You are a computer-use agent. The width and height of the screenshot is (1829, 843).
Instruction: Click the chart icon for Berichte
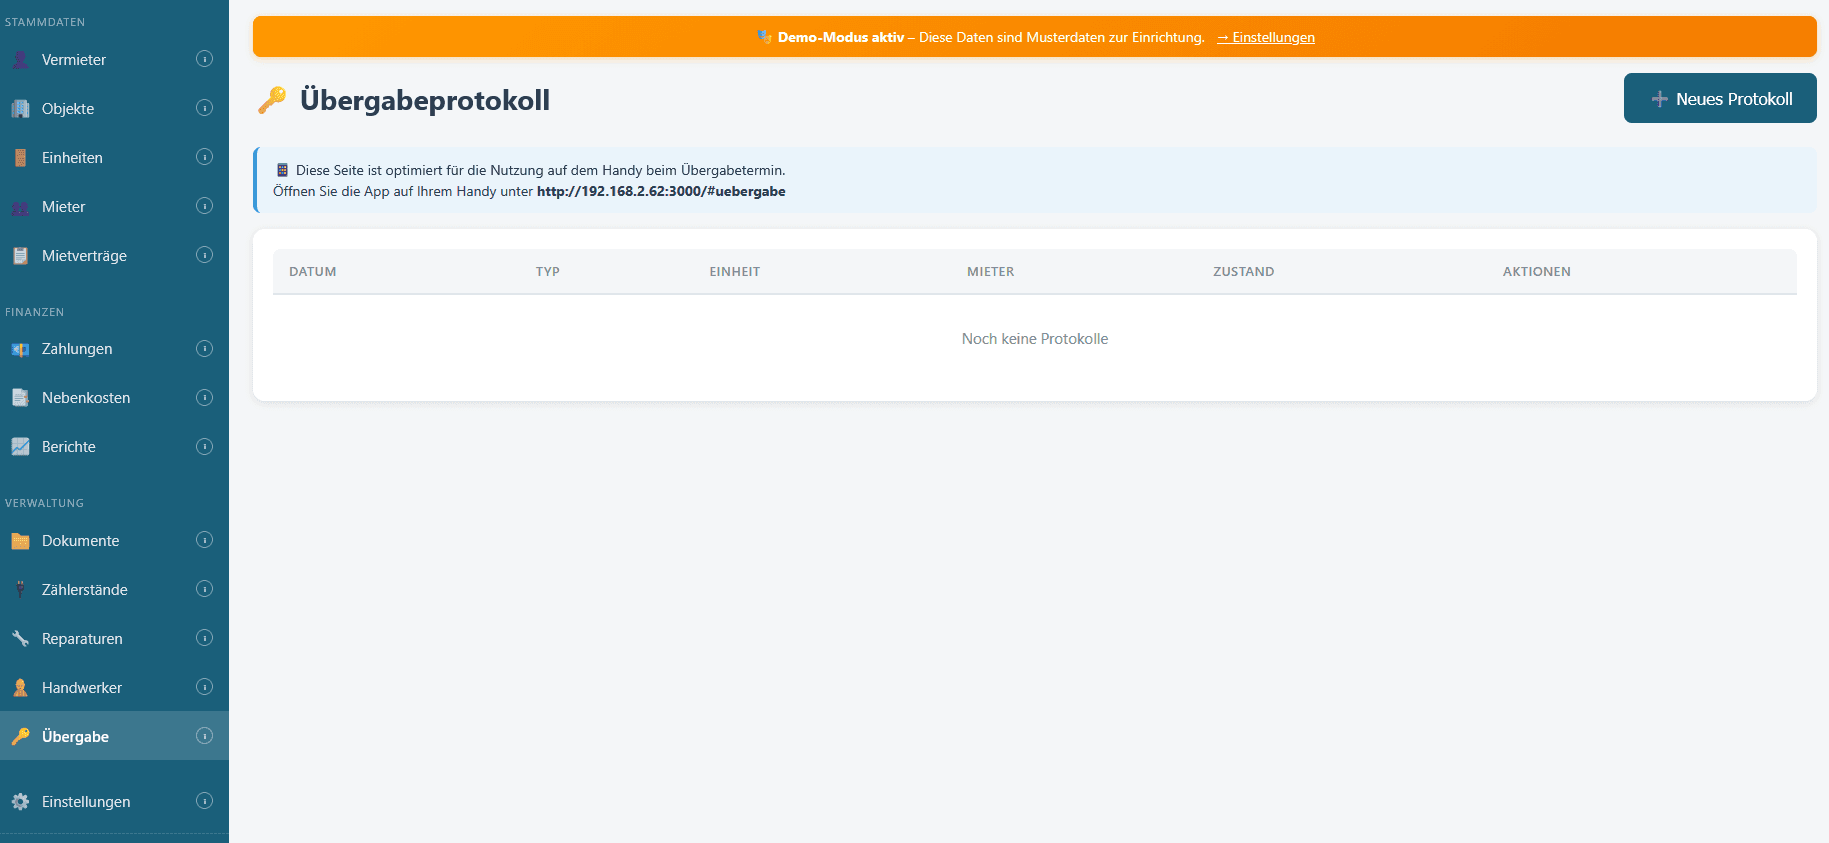tap(20, 447)
